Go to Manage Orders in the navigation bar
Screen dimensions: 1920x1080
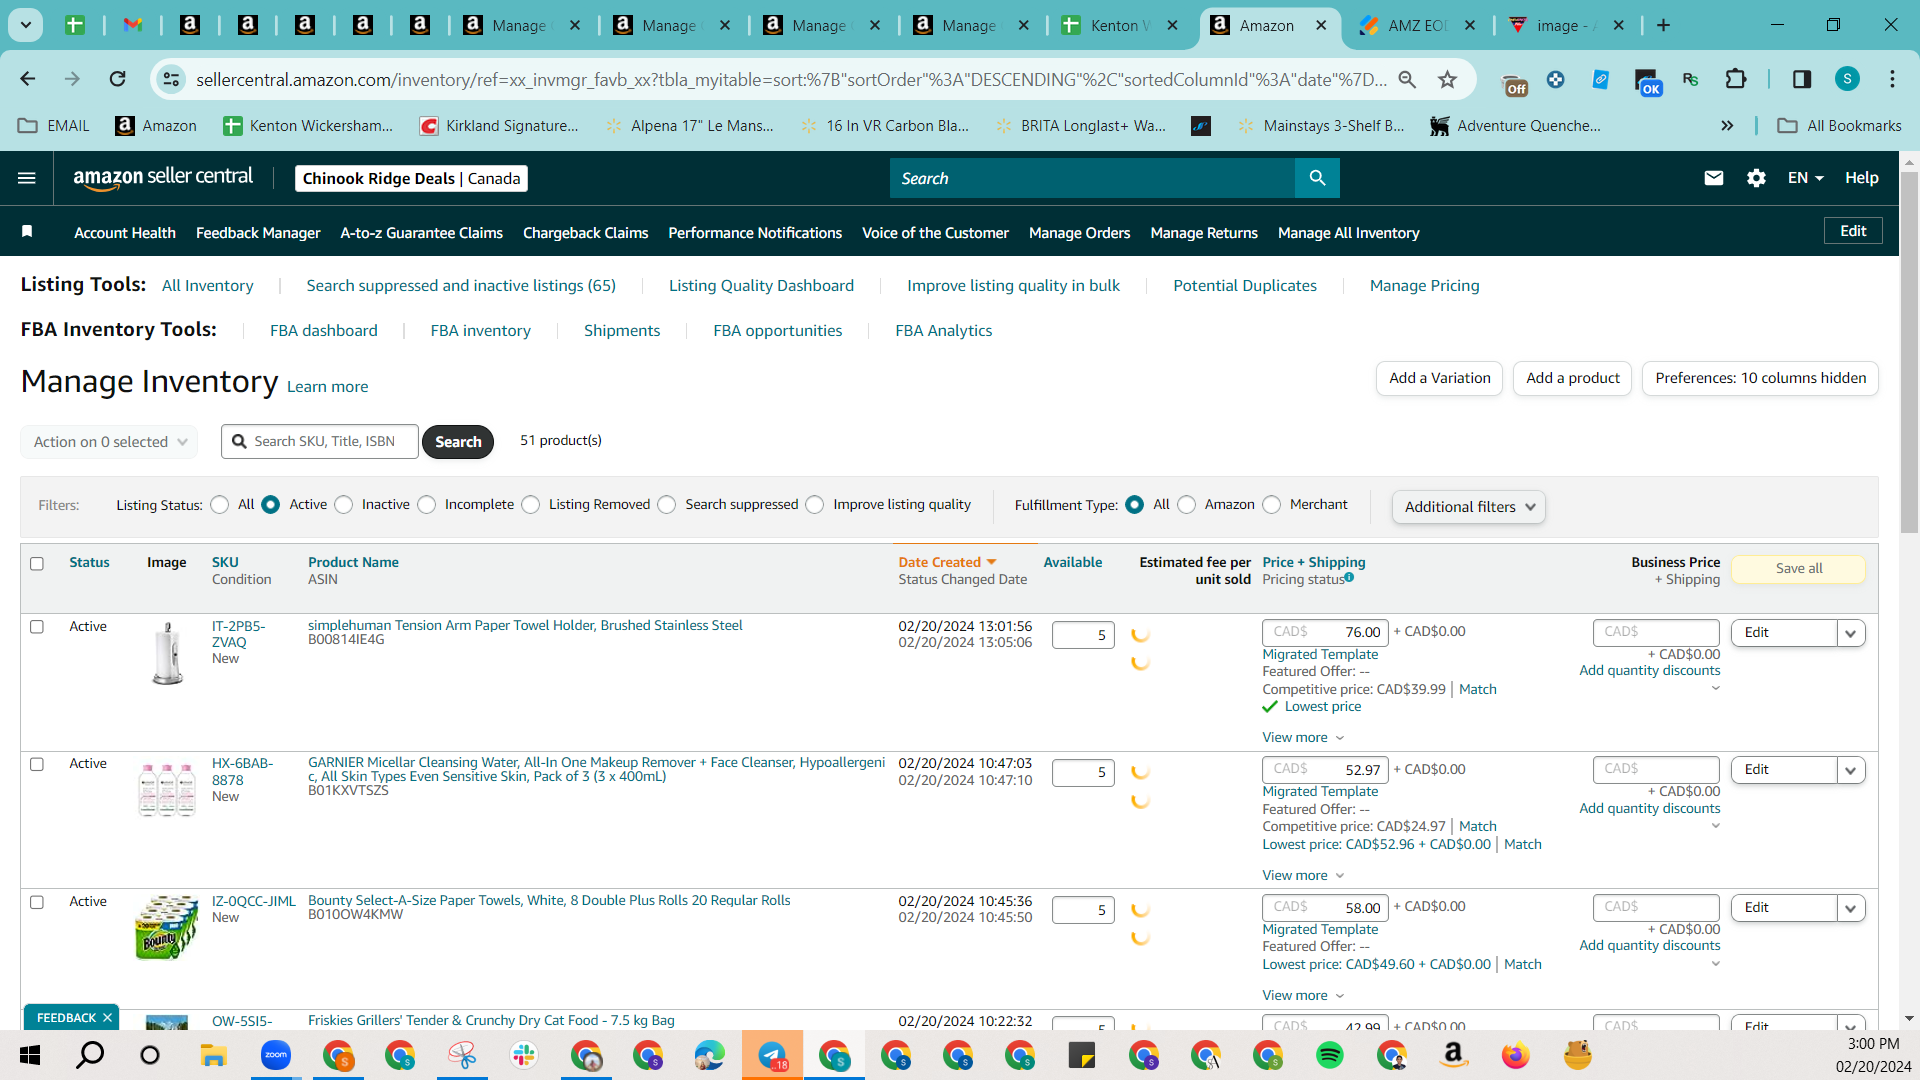click(x=1080, y=233)
